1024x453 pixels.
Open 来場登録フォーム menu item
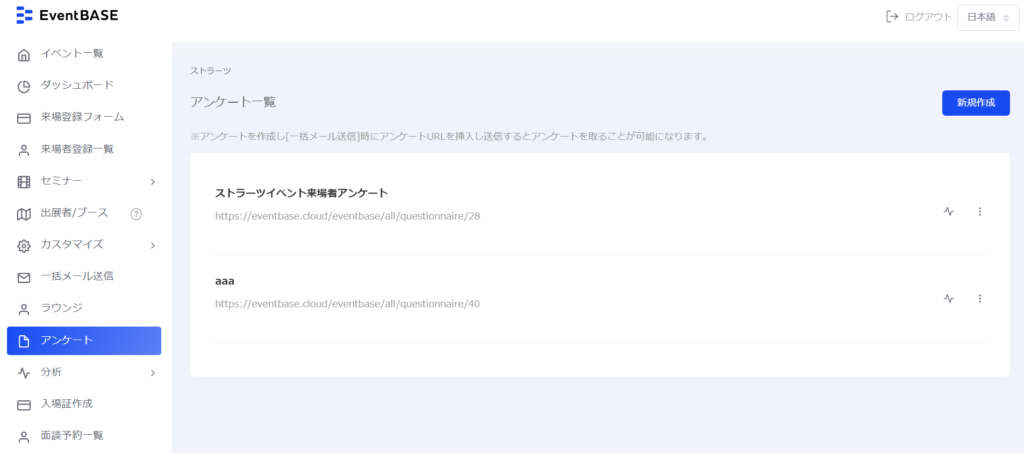click(x=84, y=117)
